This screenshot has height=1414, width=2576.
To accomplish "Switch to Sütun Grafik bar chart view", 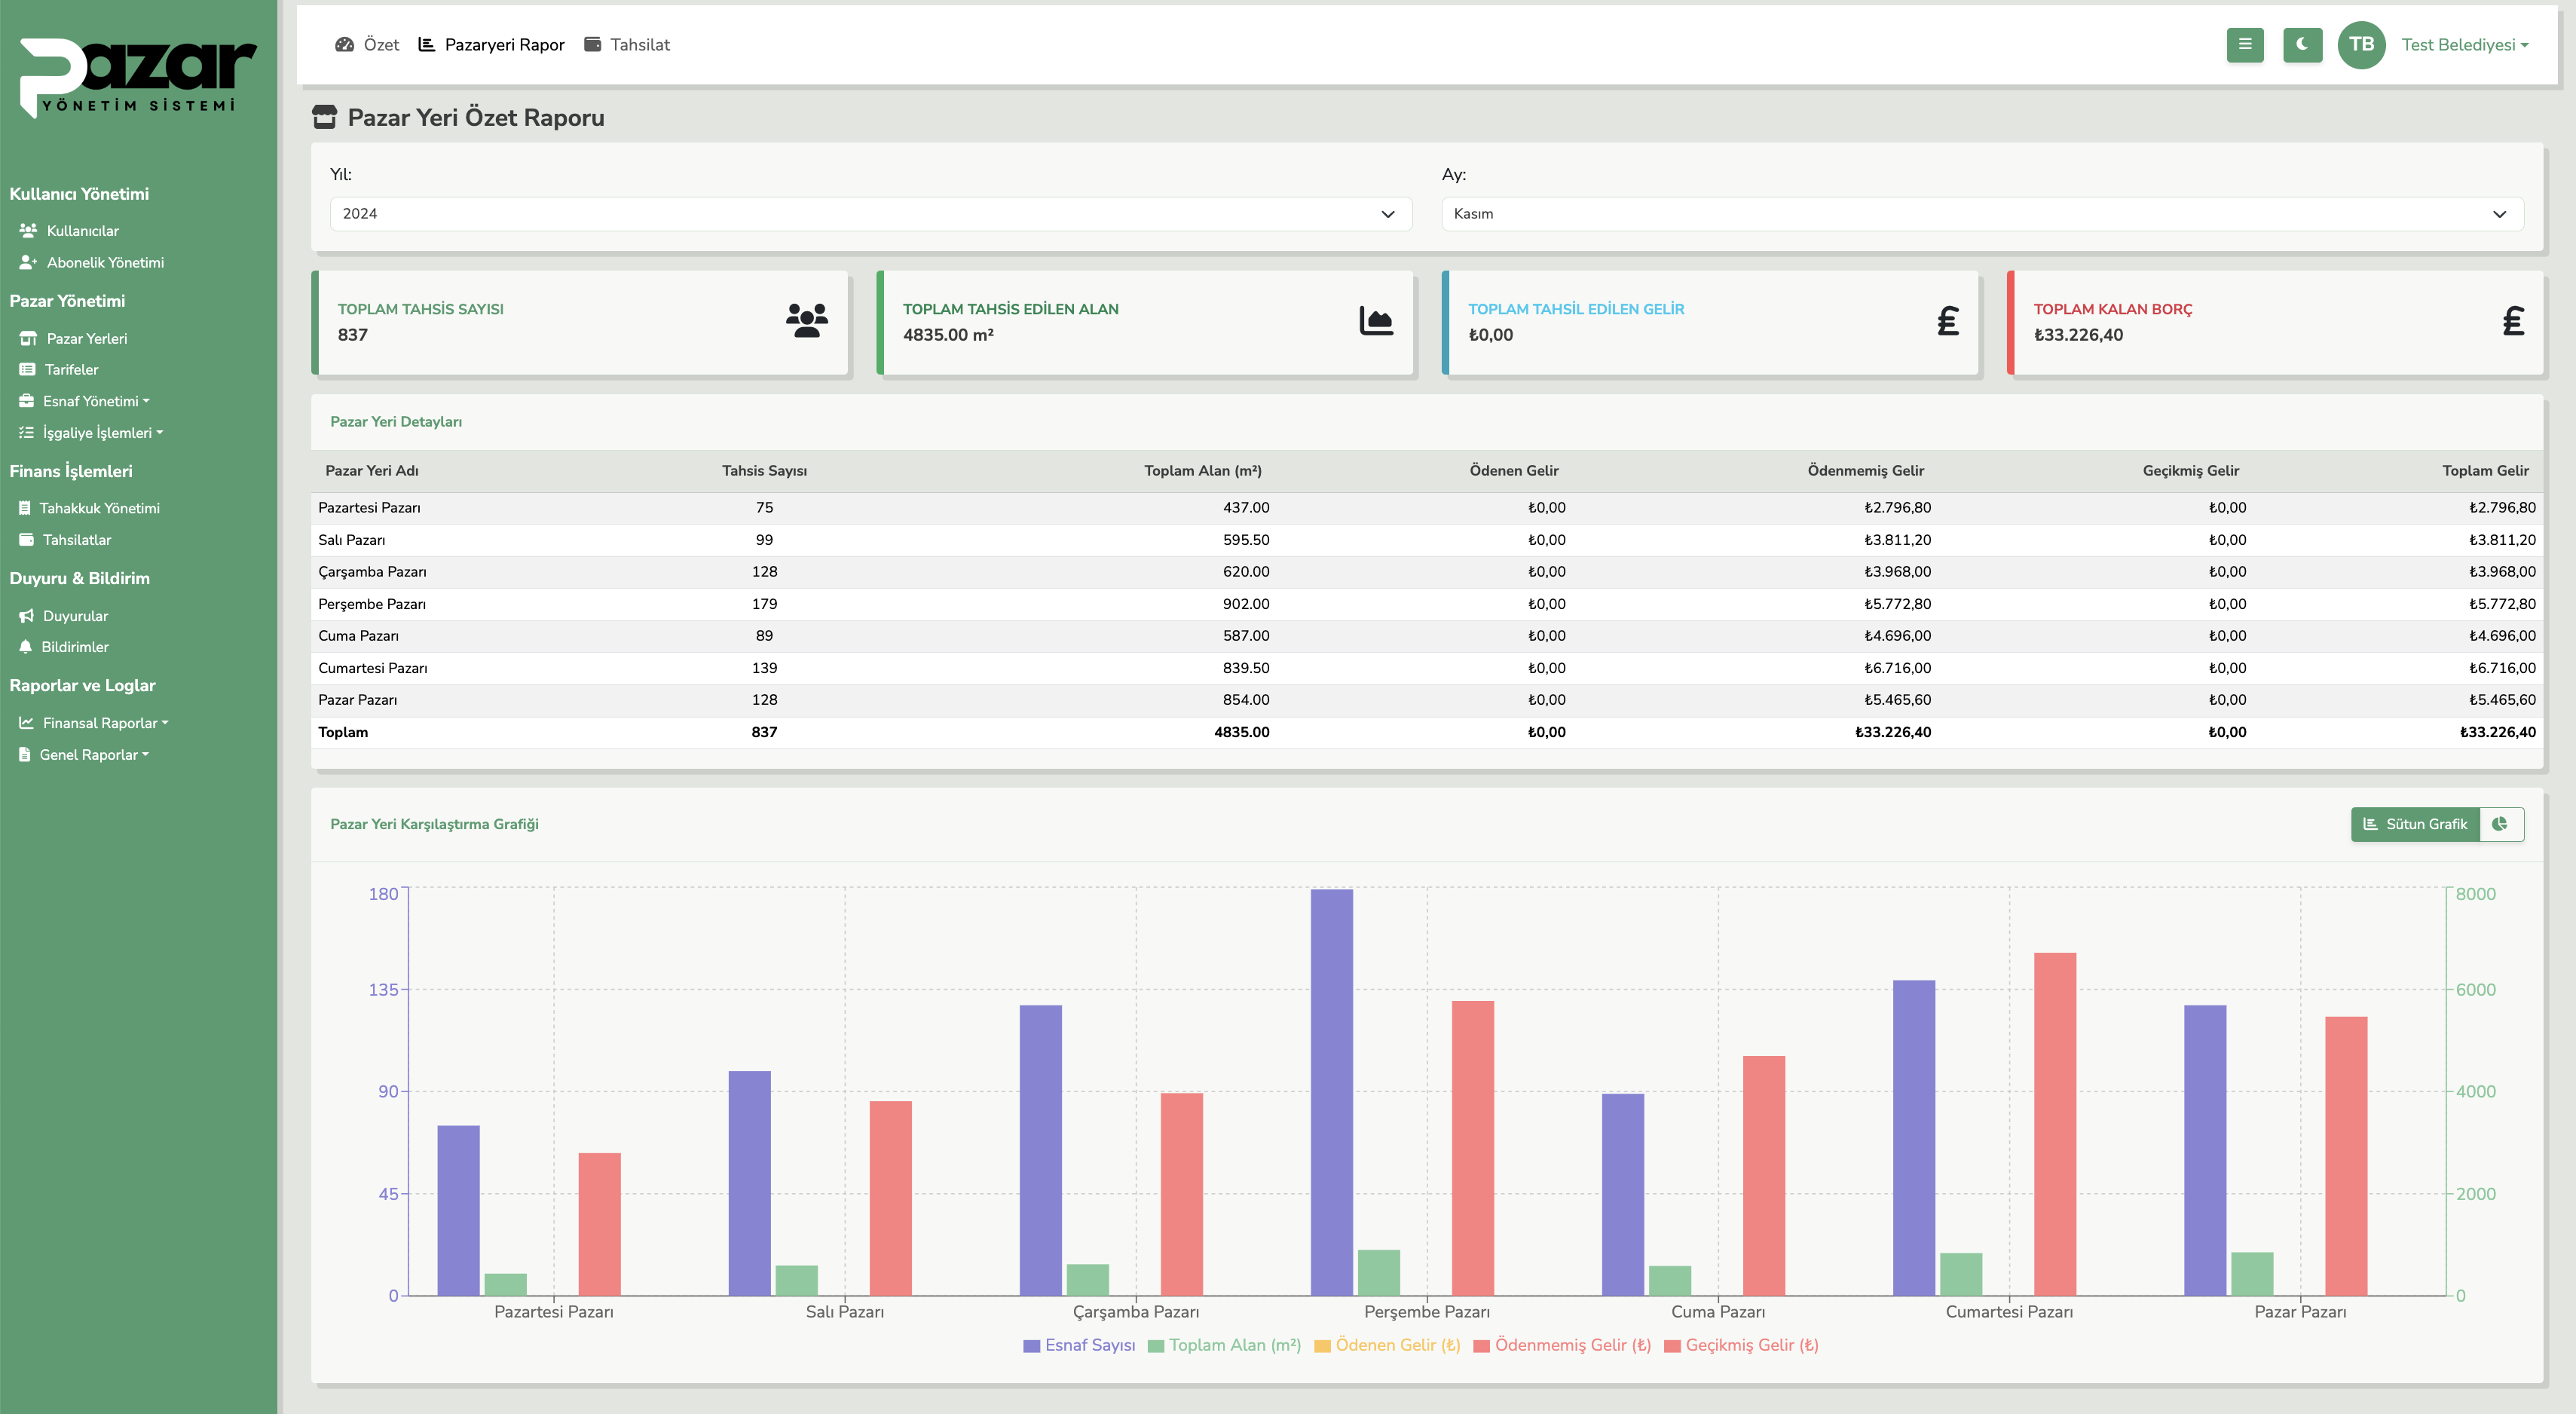I will pos(2414,825).
